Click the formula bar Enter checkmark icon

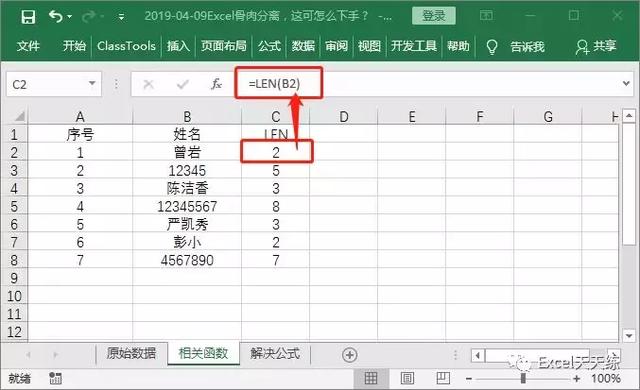coord(182,84)
